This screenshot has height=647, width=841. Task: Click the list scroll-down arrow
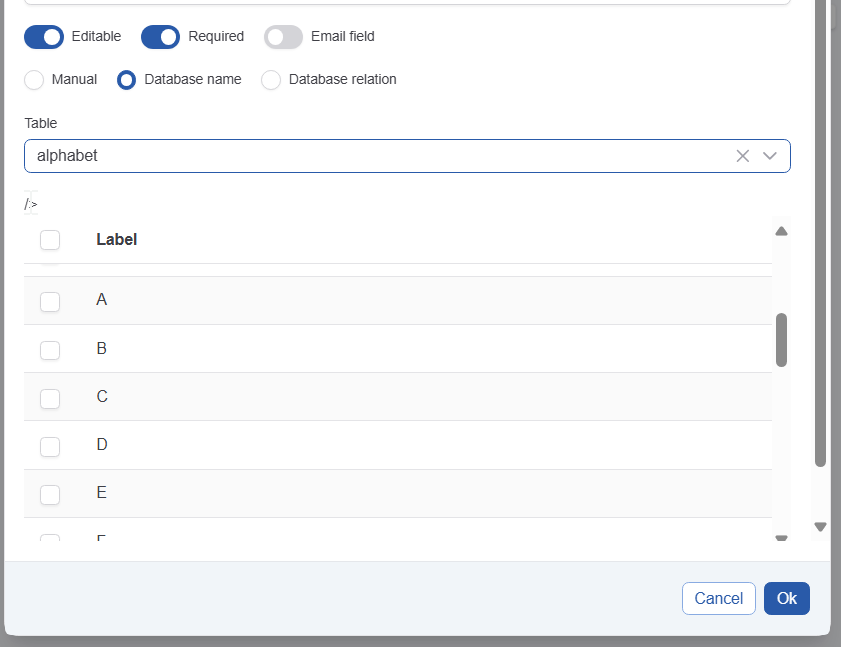pyautogui.click(x=781, y=538)
